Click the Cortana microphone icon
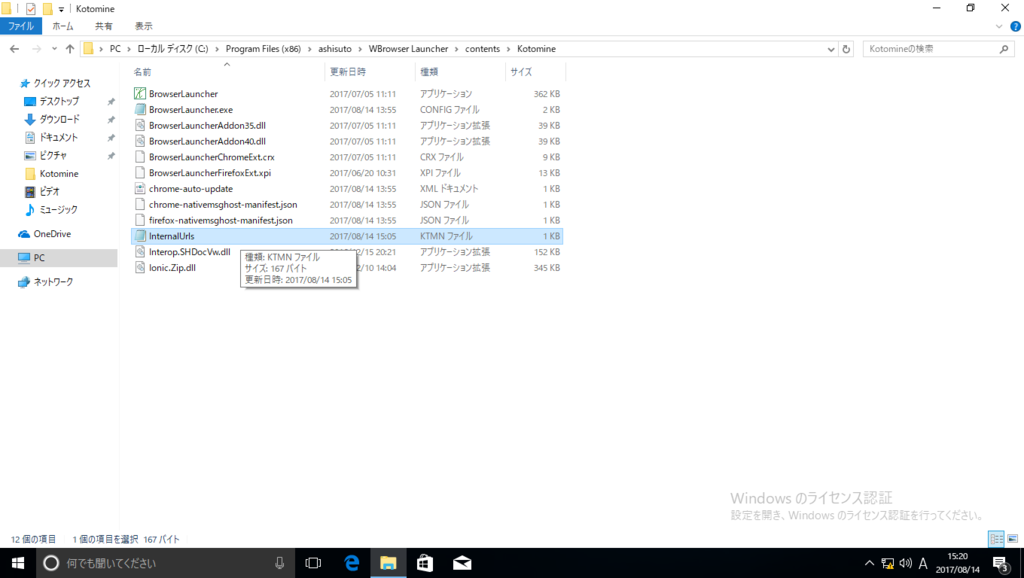This screenshot has width=1024, height=578. tap(280, 563)
